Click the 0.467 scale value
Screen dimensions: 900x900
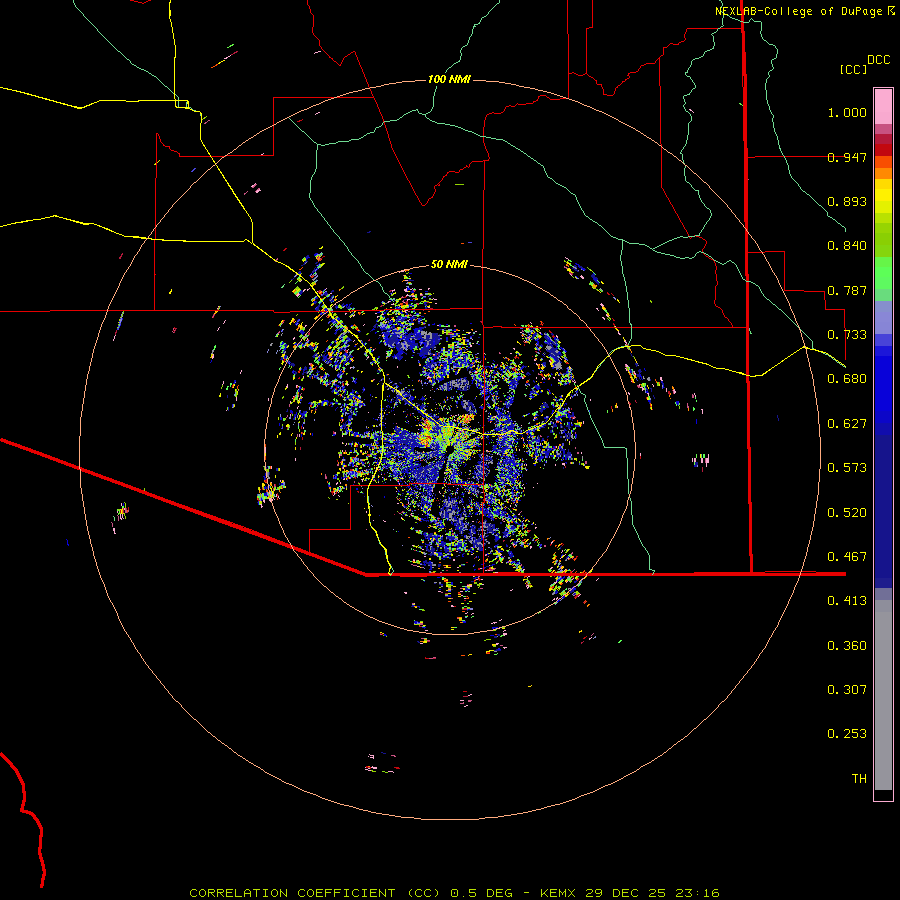[847, 557]
